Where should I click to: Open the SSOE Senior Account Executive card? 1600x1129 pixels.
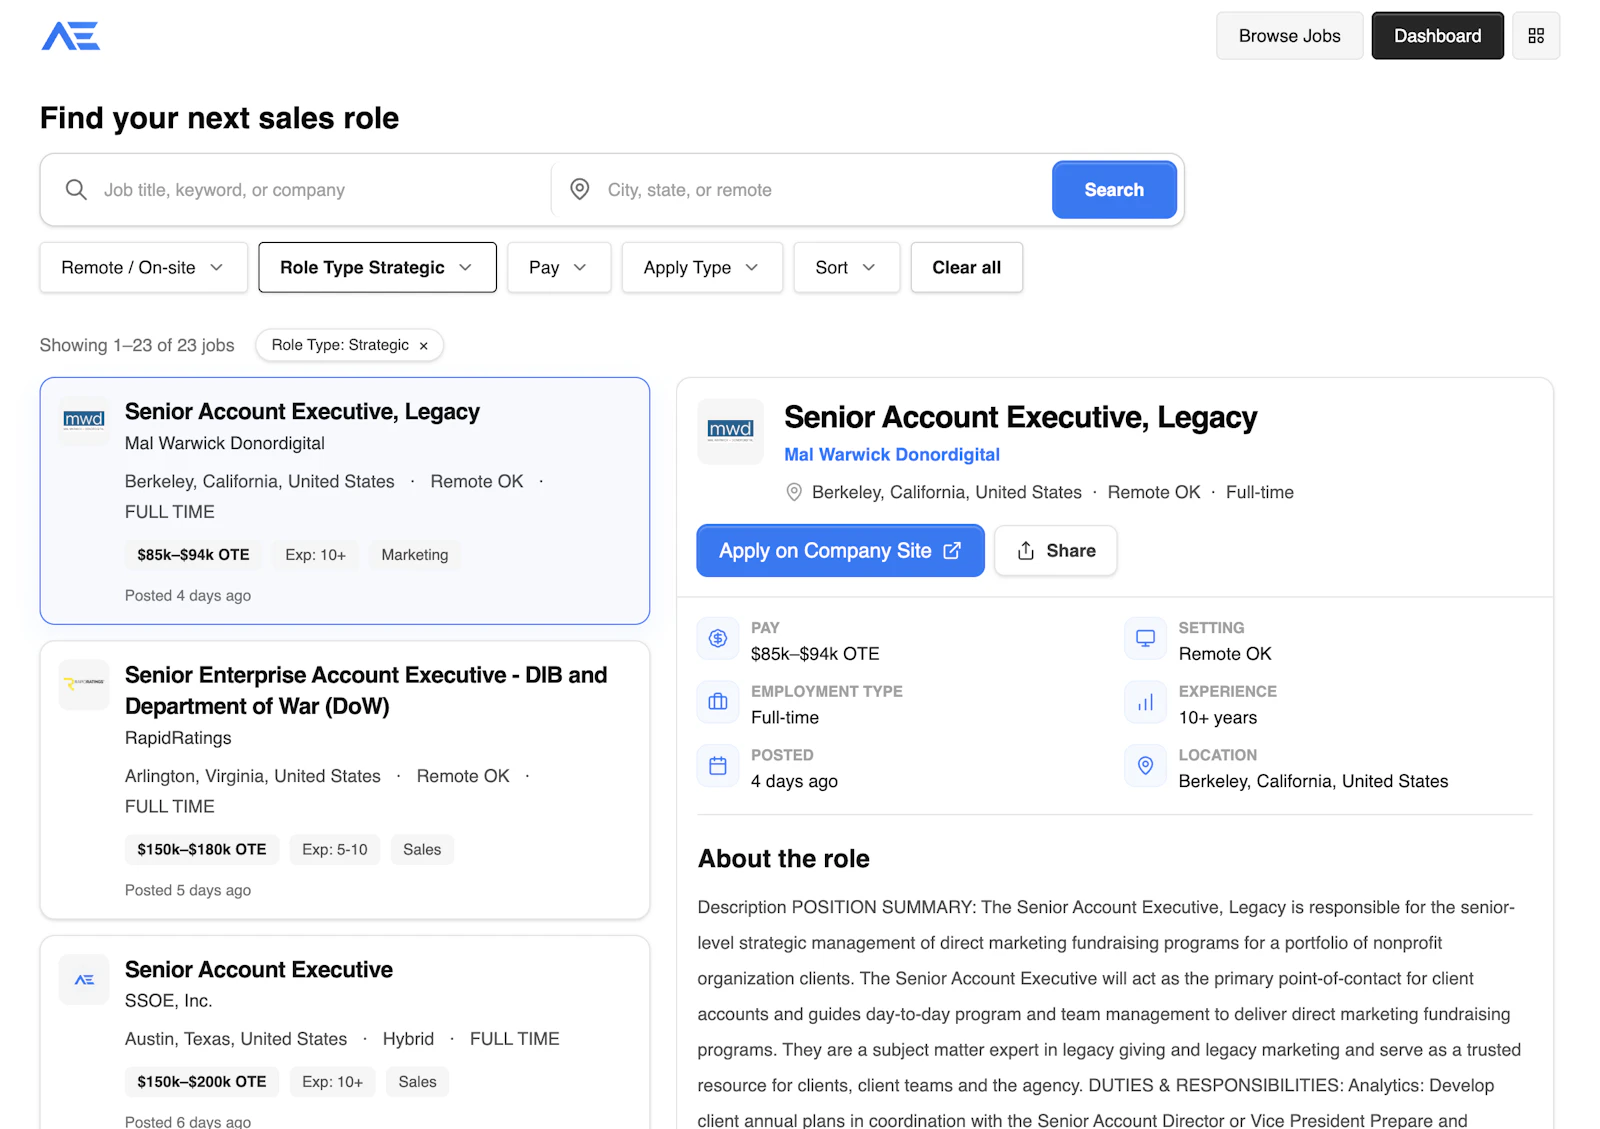[x=345, y=1032]
